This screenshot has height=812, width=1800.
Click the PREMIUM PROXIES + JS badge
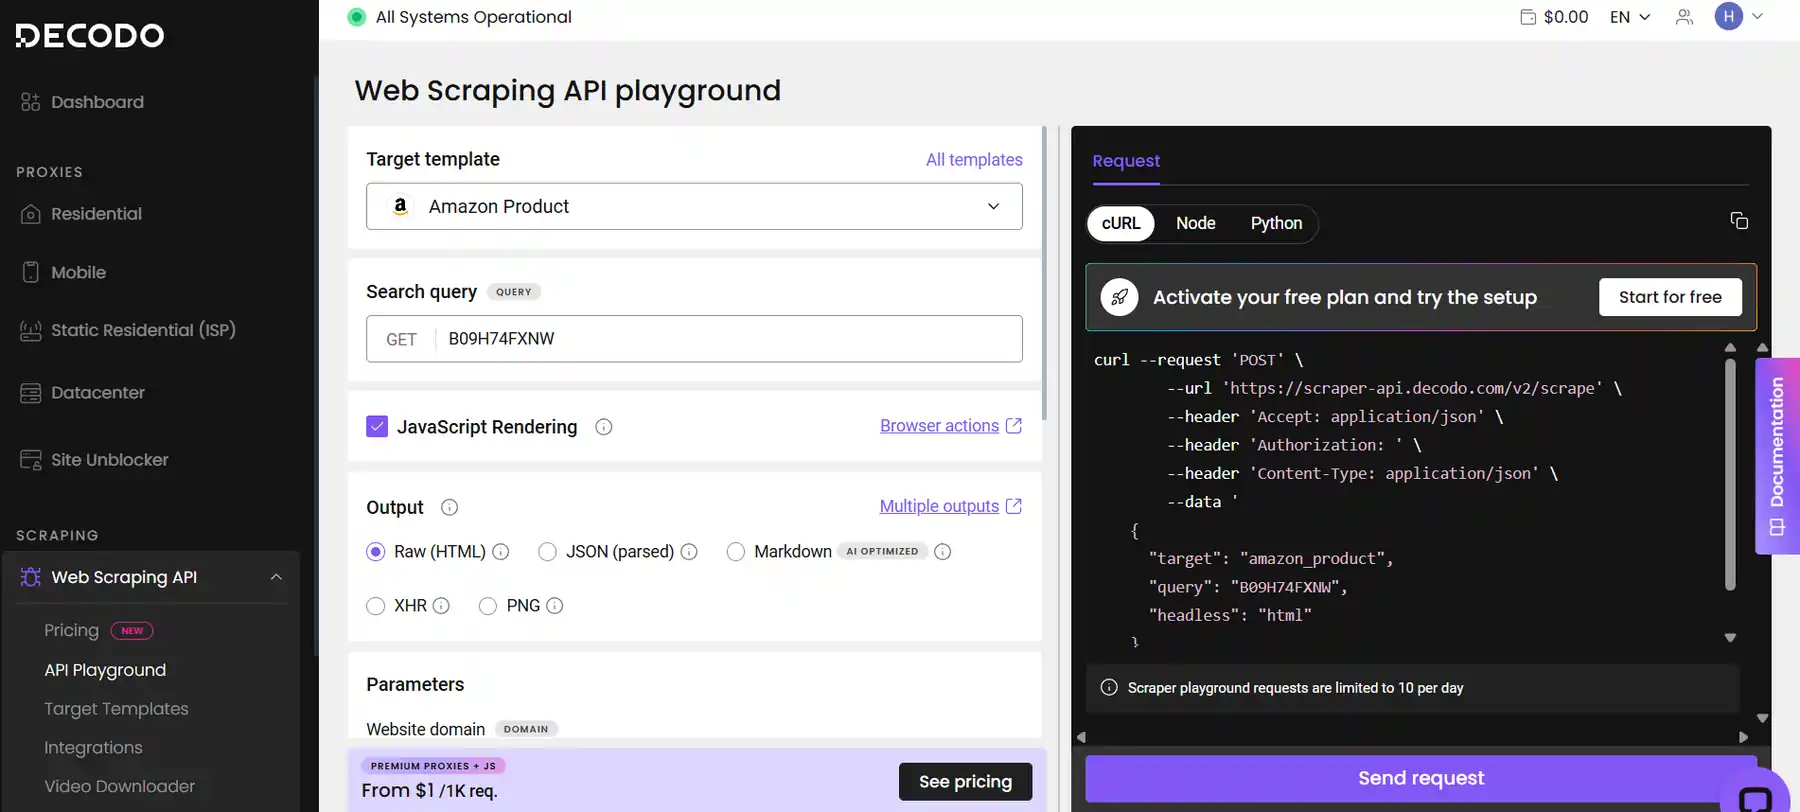tap(433, 766)
